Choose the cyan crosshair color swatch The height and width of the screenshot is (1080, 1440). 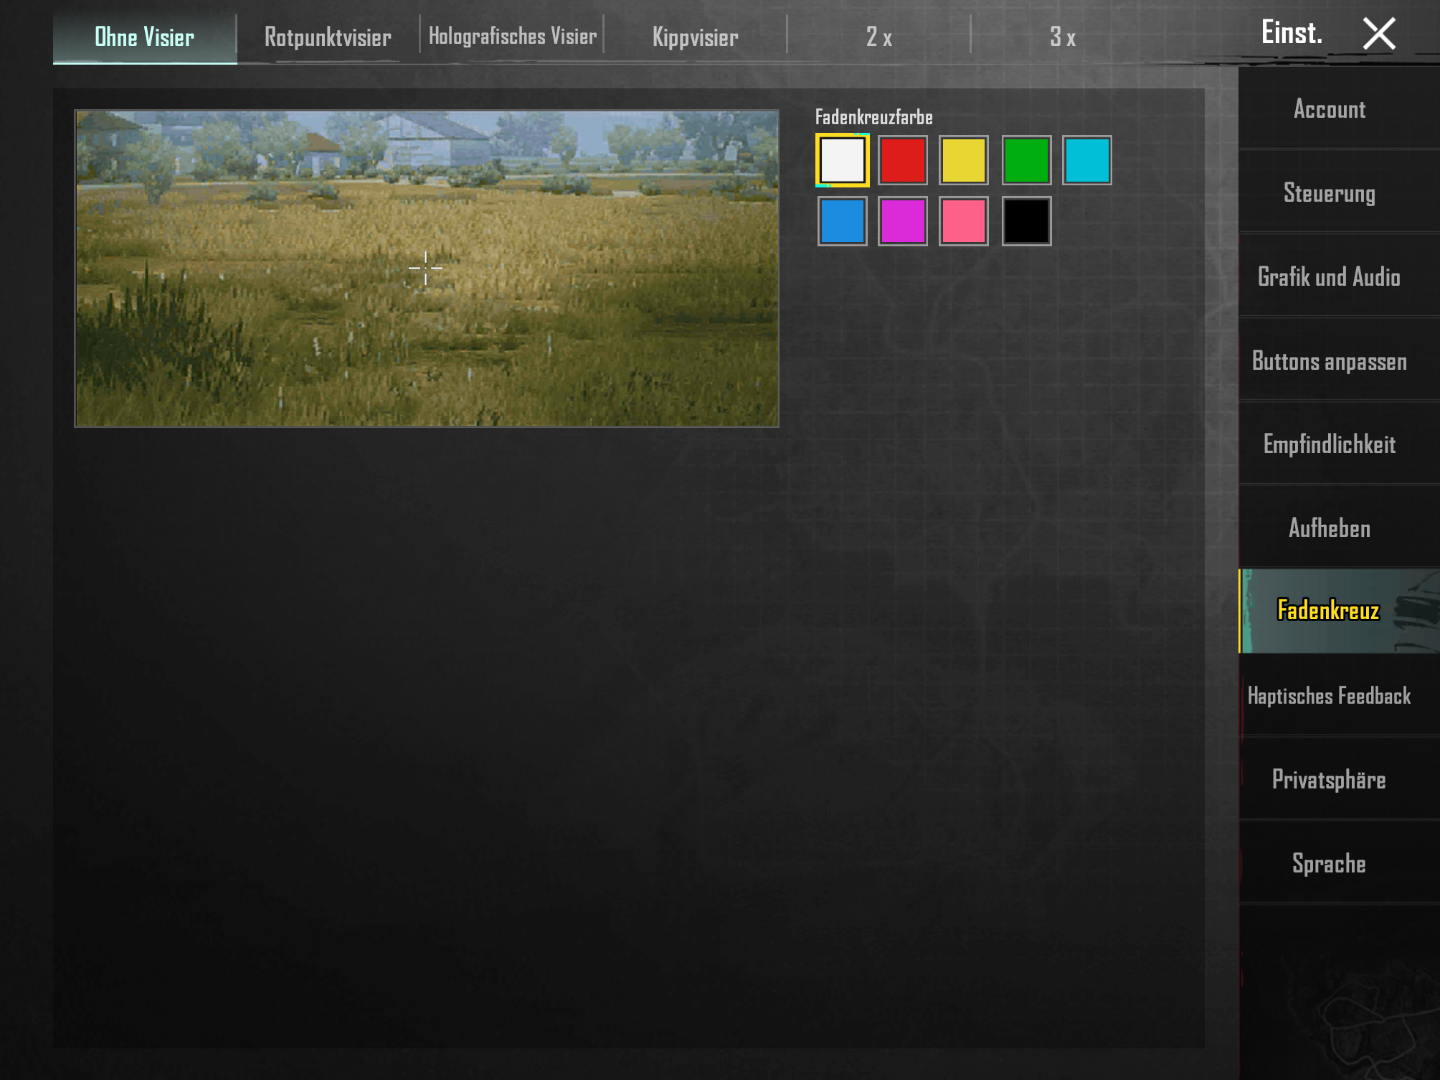tap(1087, 160)
